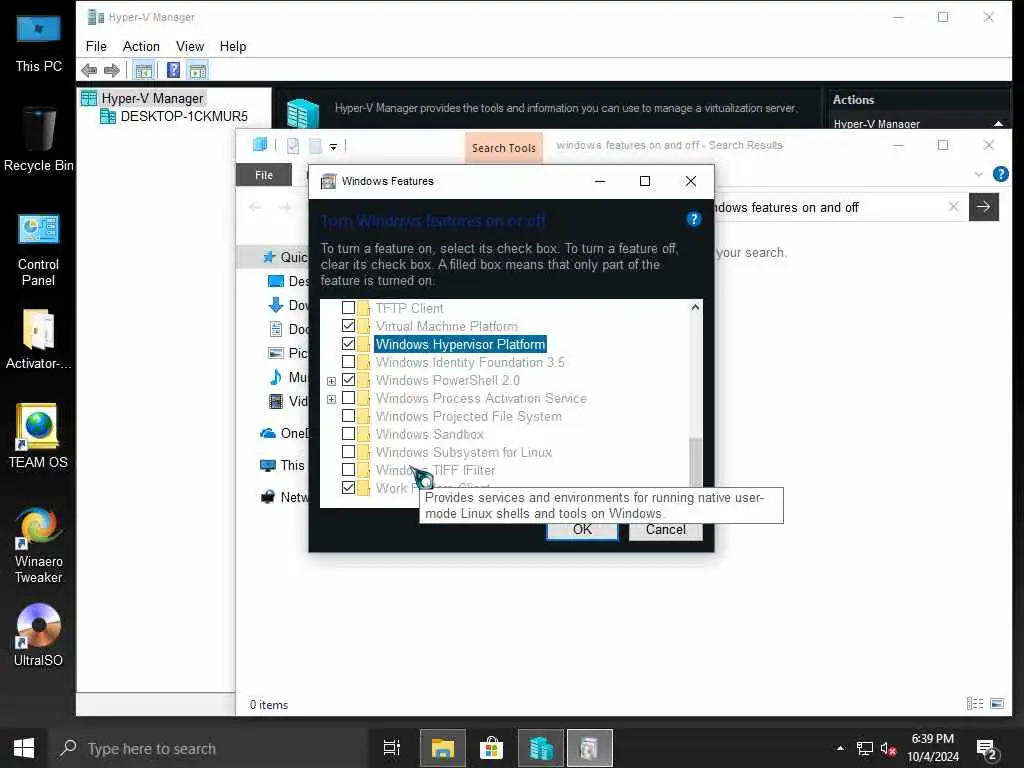Switch to Hyper-V Manager taskbar button
The height and width of the screenshot is (768, 1024).
[541, 748]
